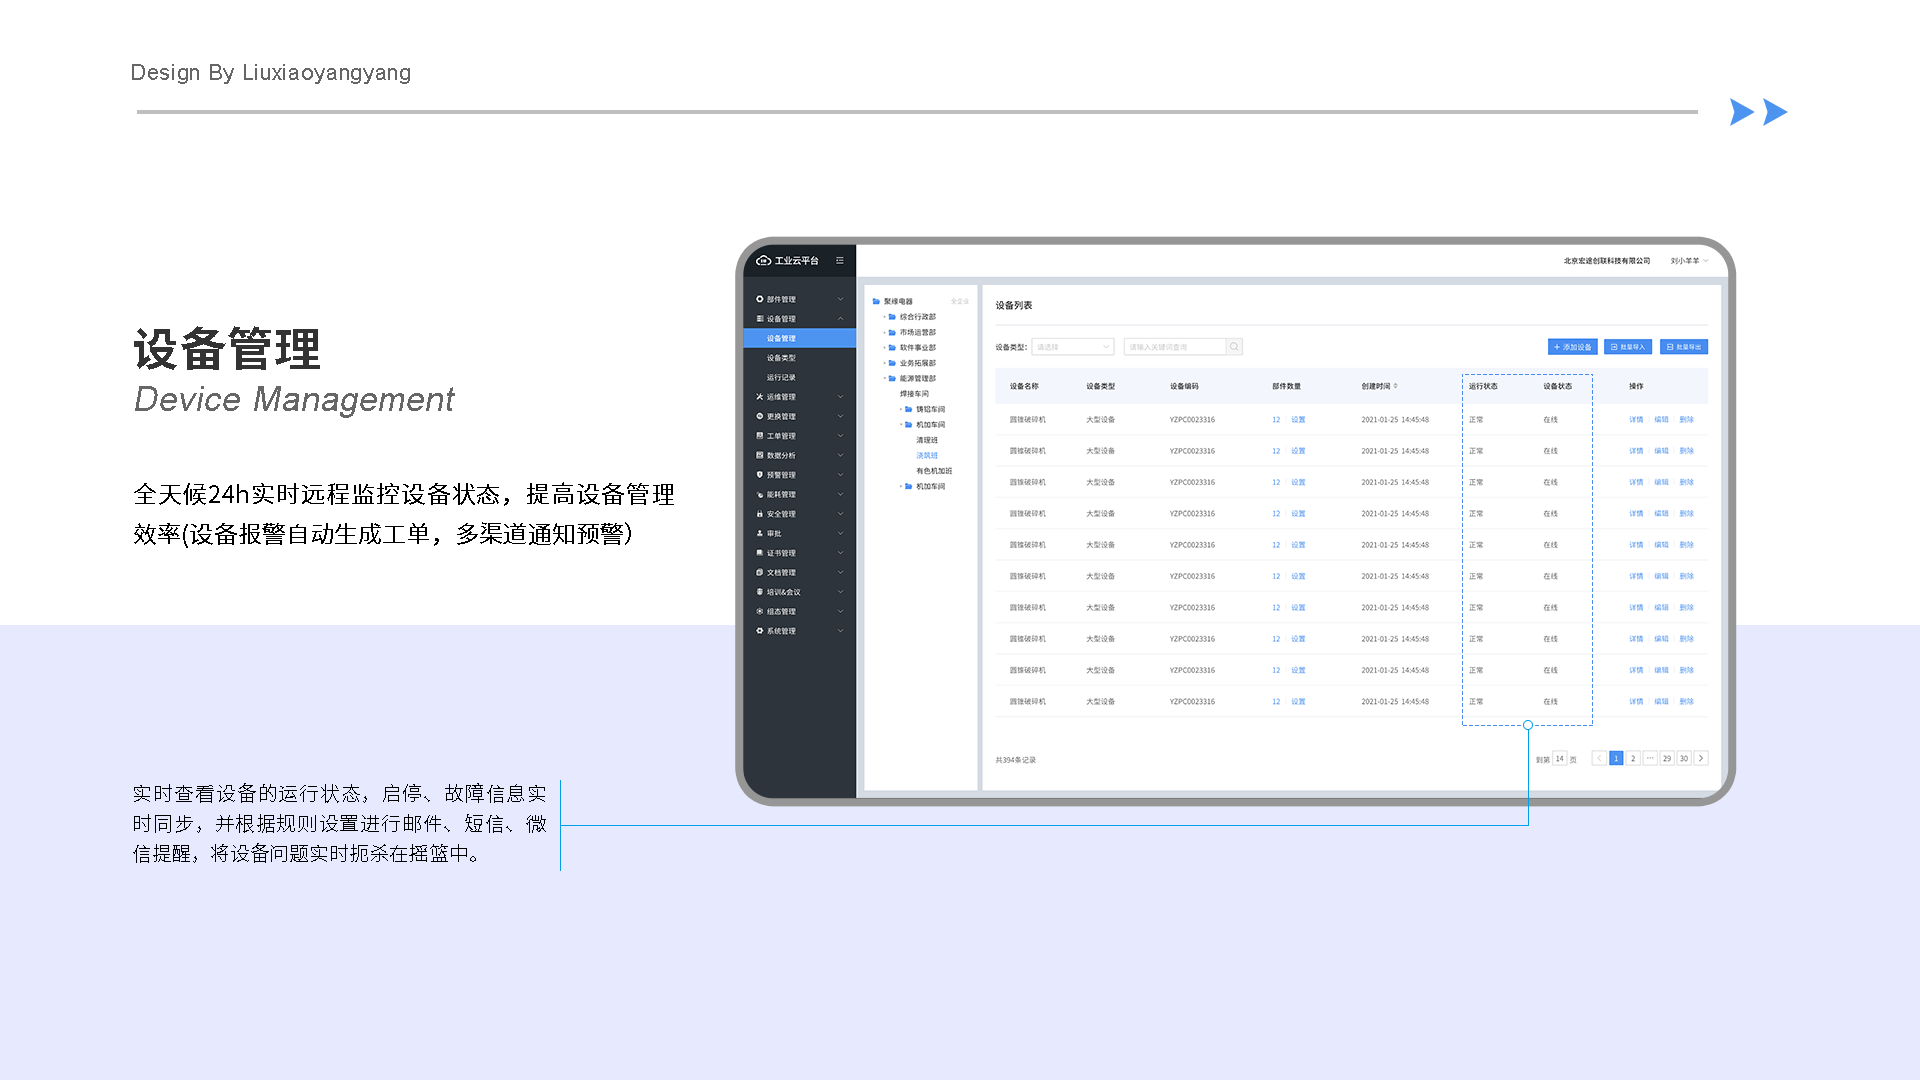
Task: Select 有色机加班 in department tree
Action: [934, 471]
